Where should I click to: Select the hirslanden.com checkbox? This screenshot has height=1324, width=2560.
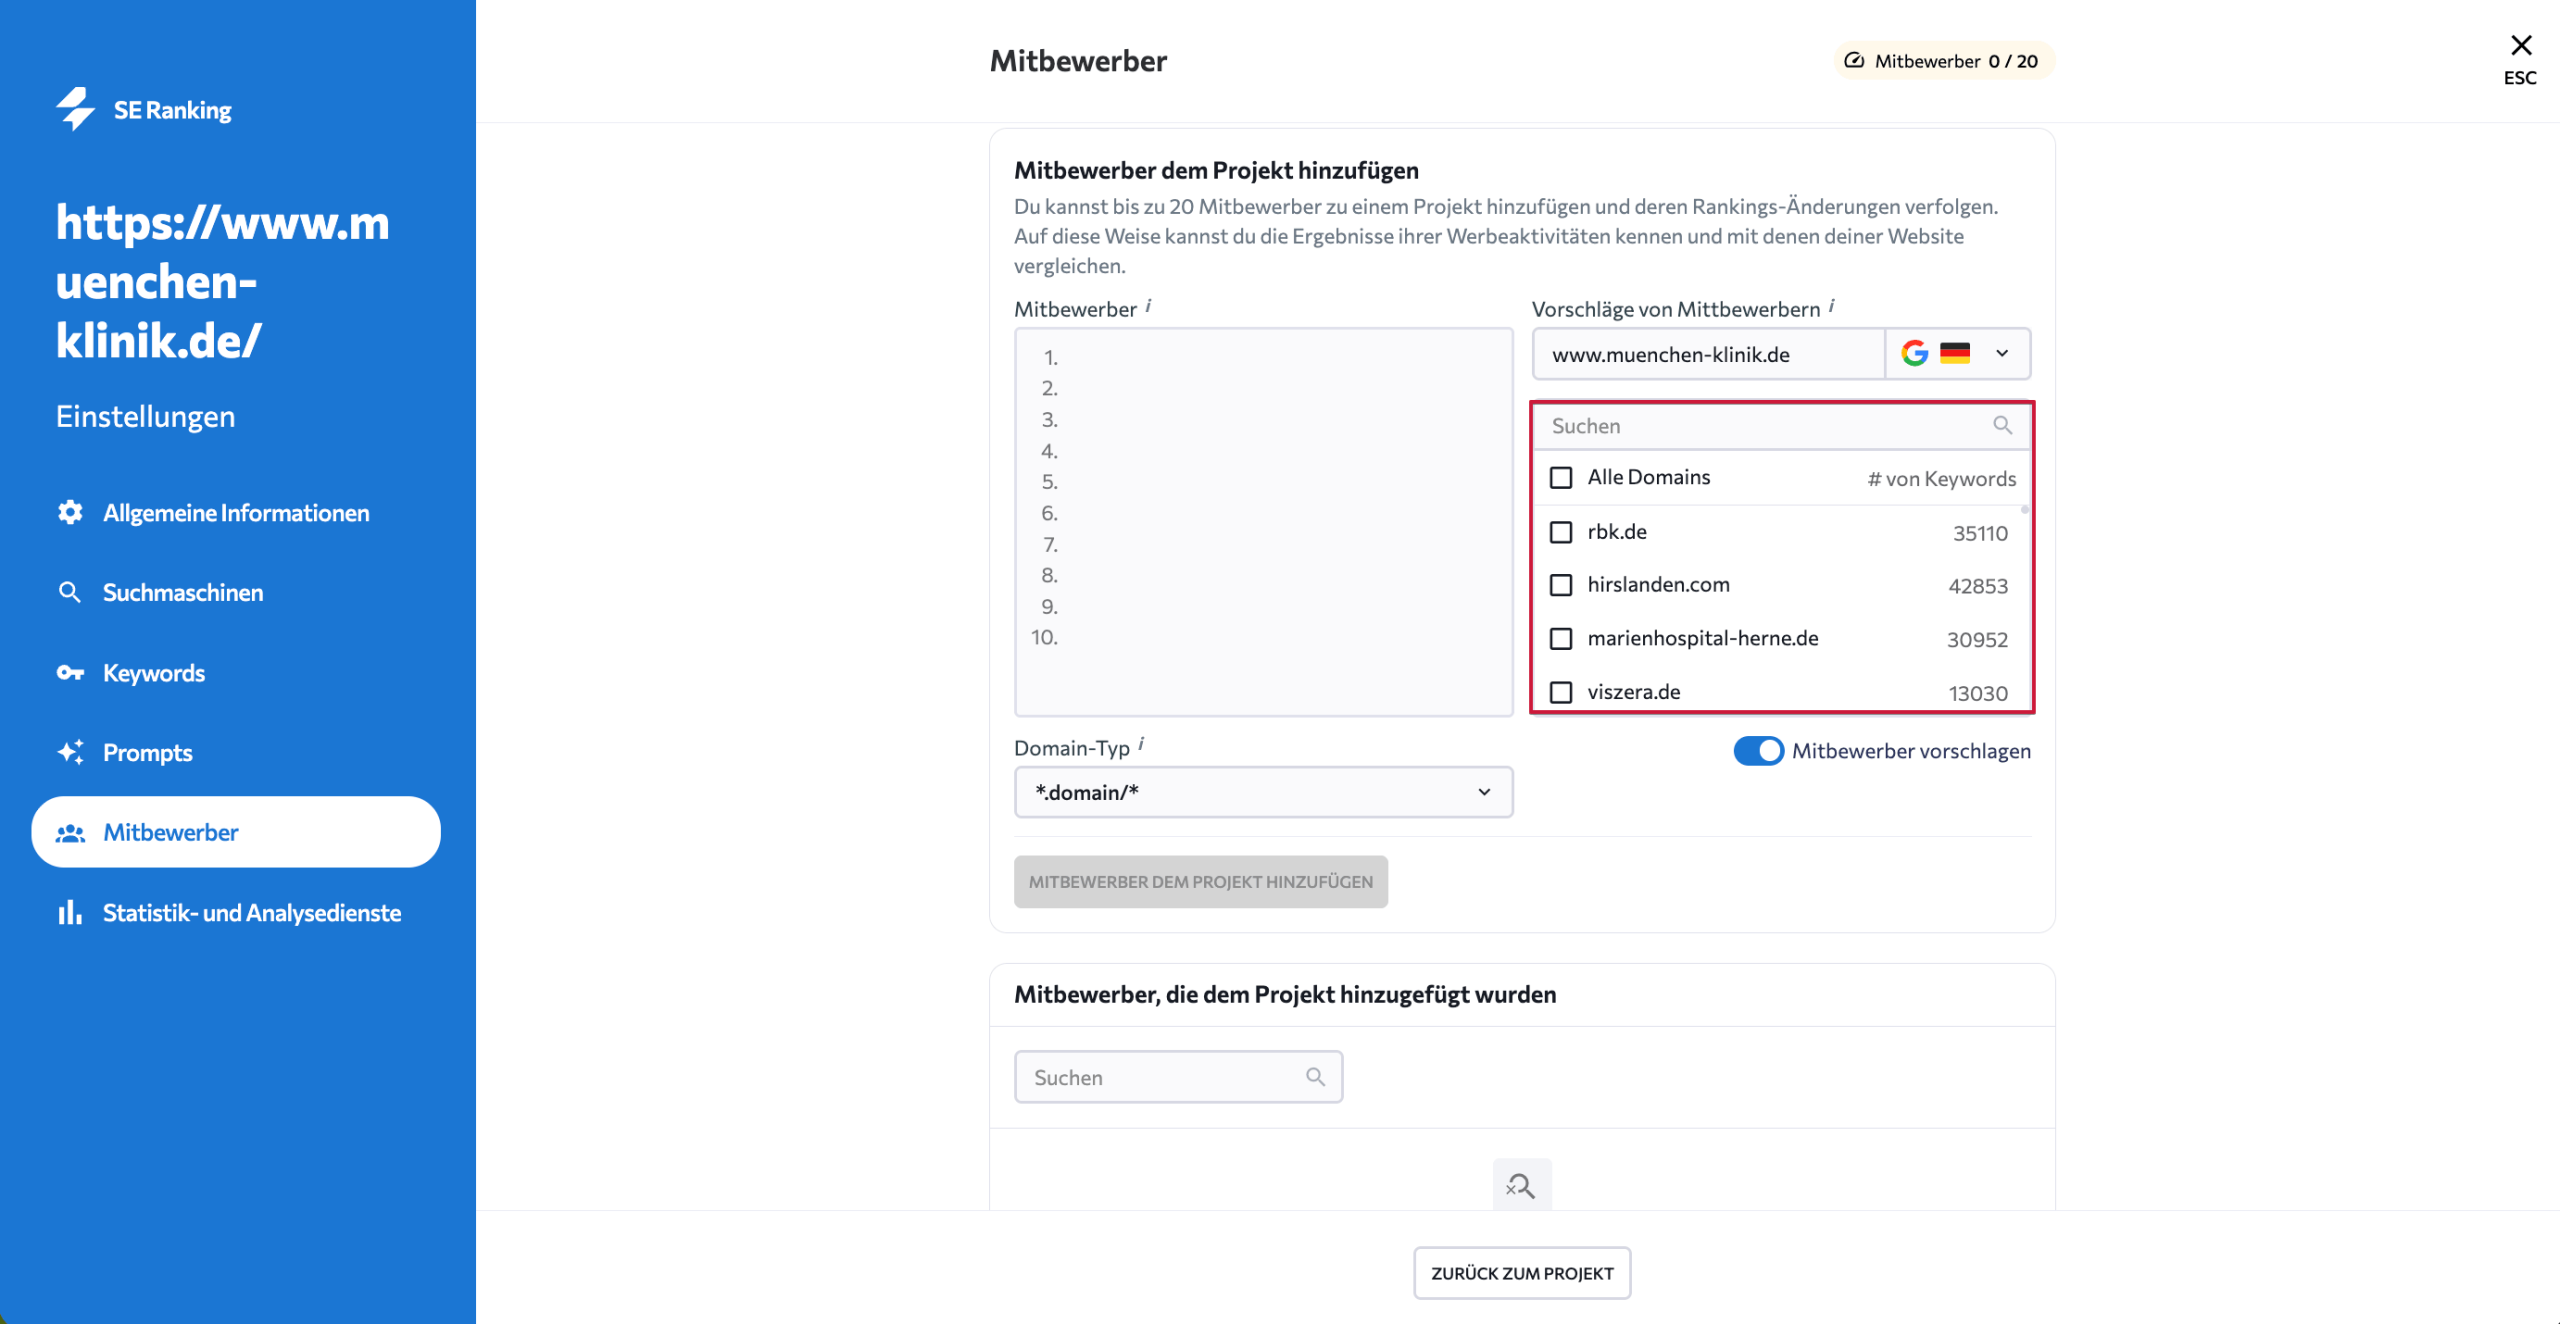tap(1561, 585)
